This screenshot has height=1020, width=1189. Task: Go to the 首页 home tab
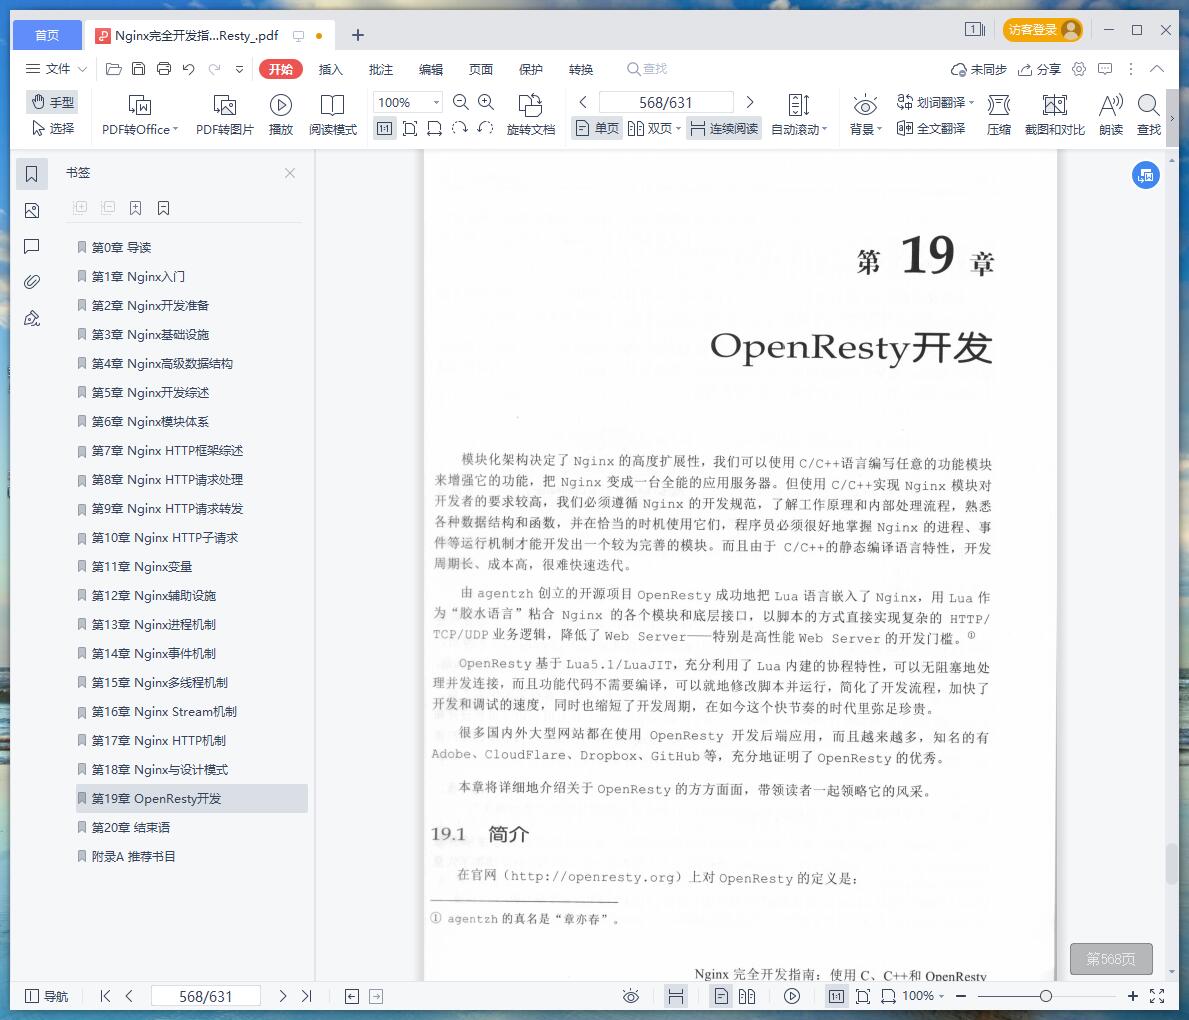pyautogui.click(x=47, y=35)
